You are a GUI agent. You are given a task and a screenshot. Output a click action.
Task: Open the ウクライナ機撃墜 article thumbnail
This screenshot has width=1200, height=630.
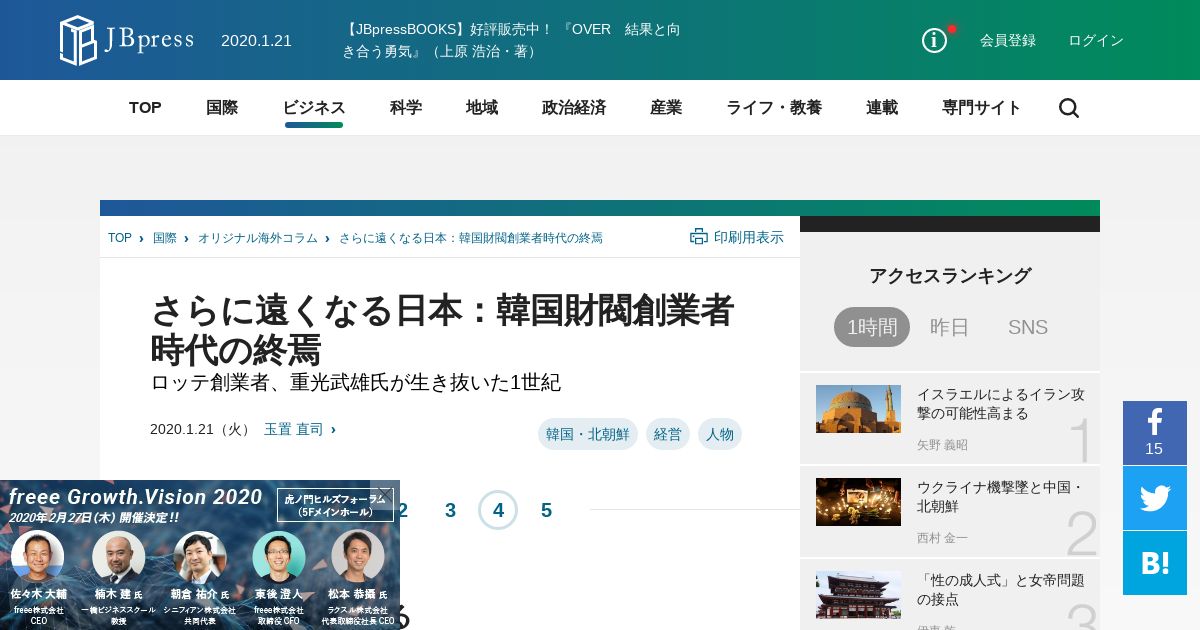[x=858, y=502]
